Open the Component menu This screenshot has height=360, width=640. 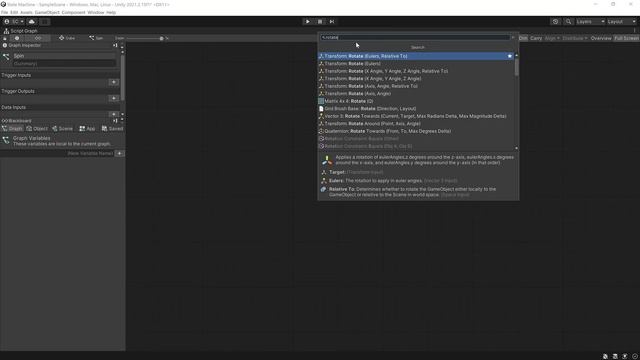point(73,13)
